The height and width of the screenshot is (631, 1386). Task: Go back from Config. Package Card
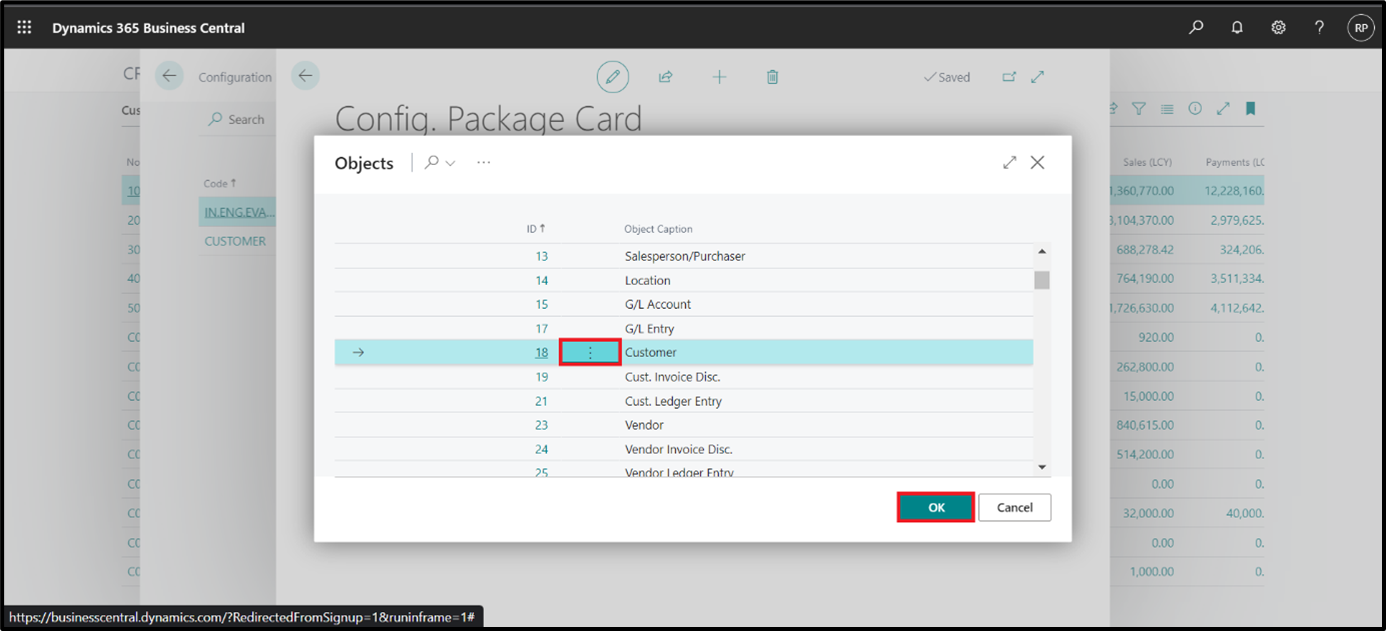[x=305, y=76]
